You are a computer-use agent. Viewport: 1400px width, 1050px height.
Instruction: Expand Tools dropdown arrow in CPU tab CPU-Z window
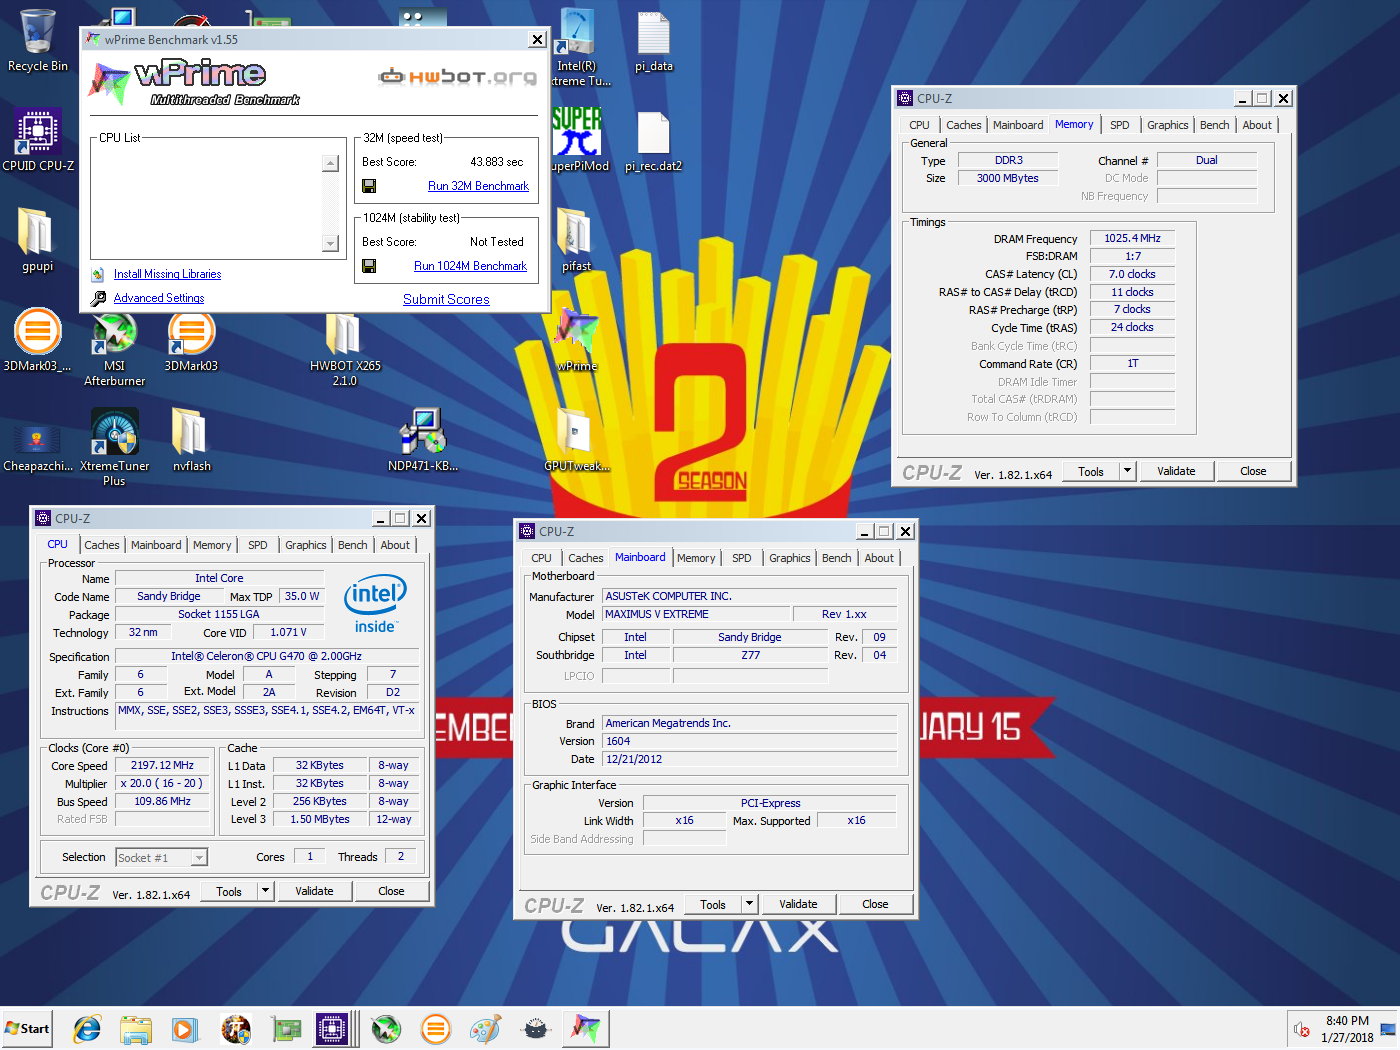pos(266,891)
